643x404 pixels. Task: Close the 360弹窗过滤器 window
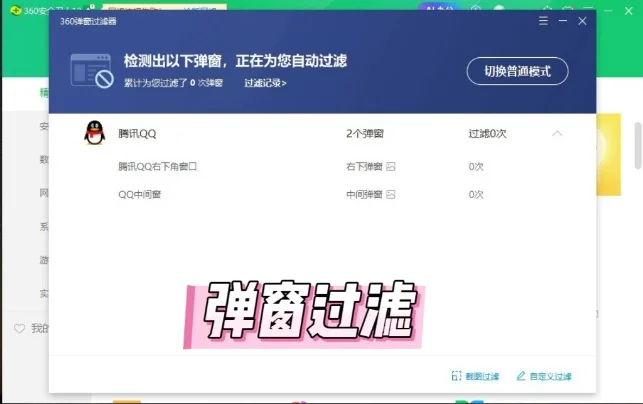click(x=582, y=21)
